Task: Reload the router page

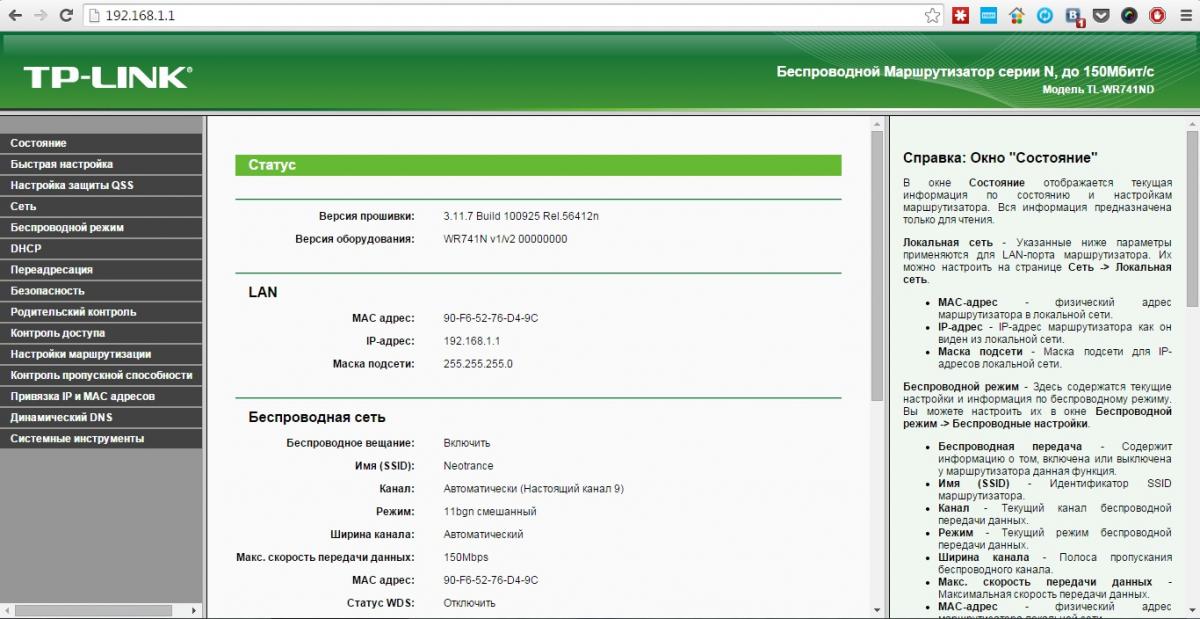Action: 66,16
